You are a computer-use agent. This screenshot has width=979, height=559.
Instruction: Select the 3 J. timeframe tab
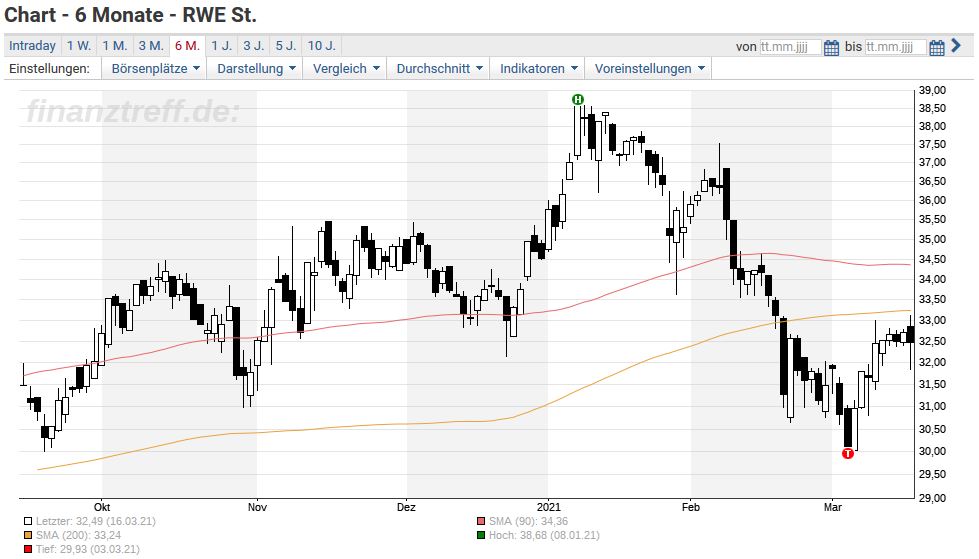(253, 46)
